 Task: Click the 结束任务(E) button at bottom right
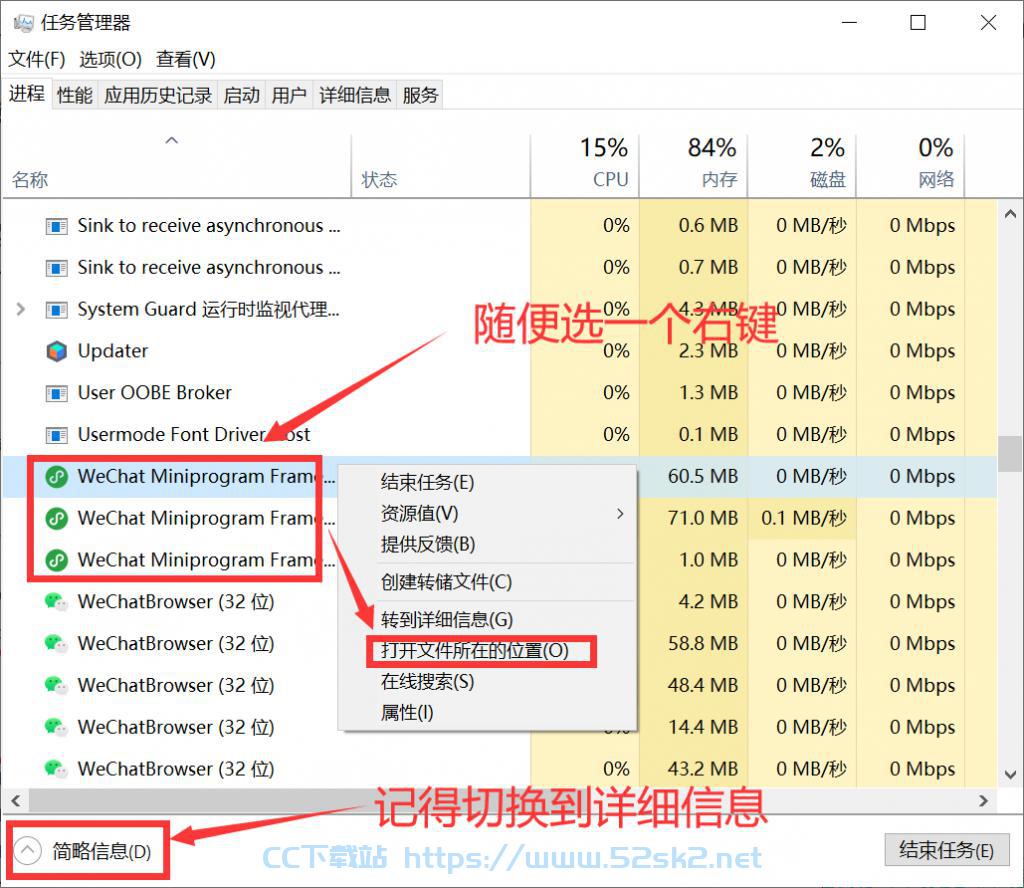coord(946,850)
